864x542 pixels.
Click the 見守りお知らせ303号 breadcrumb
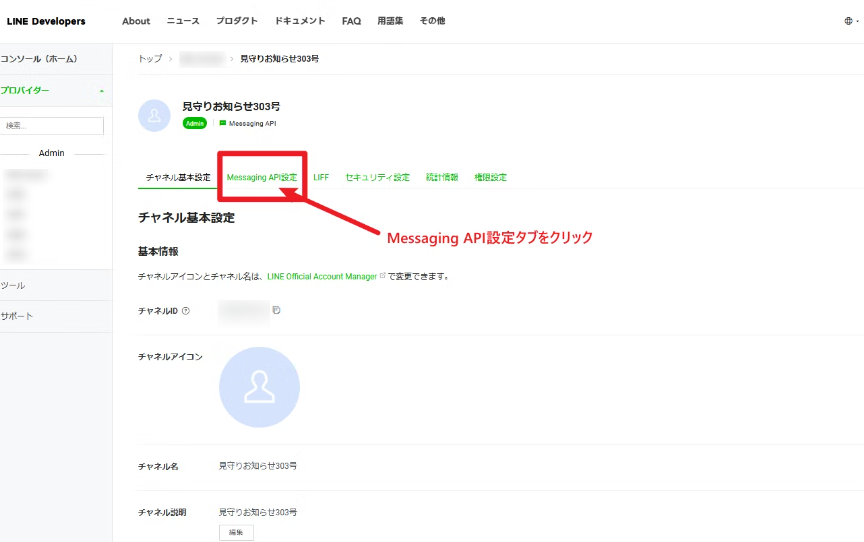coord(279,58)
